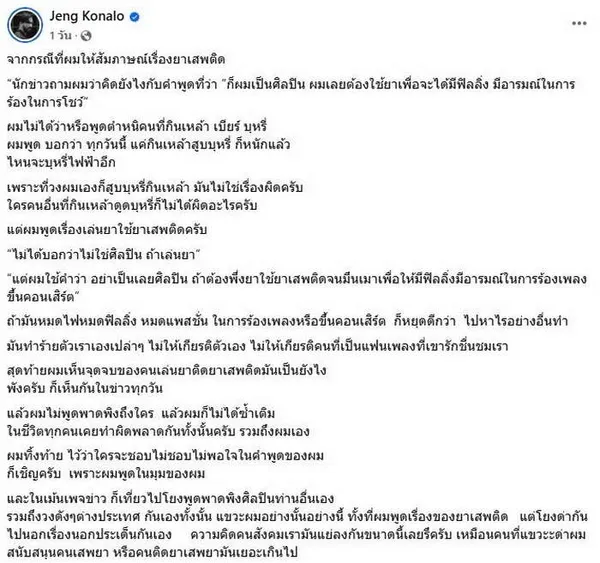Click the globe public-privacy icon

click(86, 36)
